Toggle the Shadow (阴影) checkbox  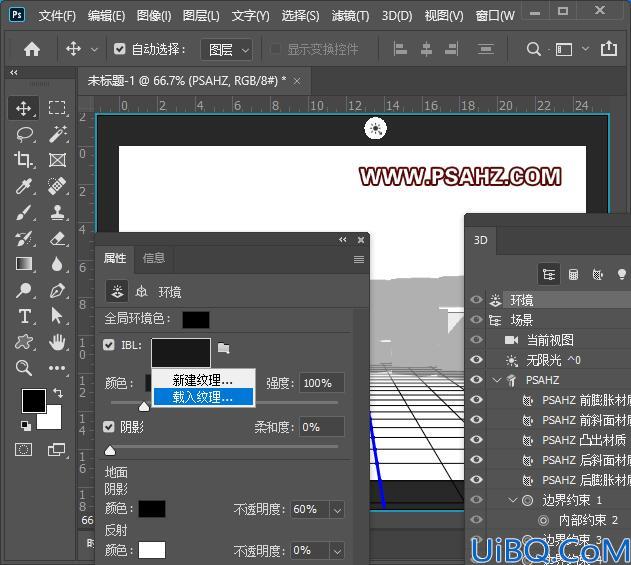click(109, 427)
